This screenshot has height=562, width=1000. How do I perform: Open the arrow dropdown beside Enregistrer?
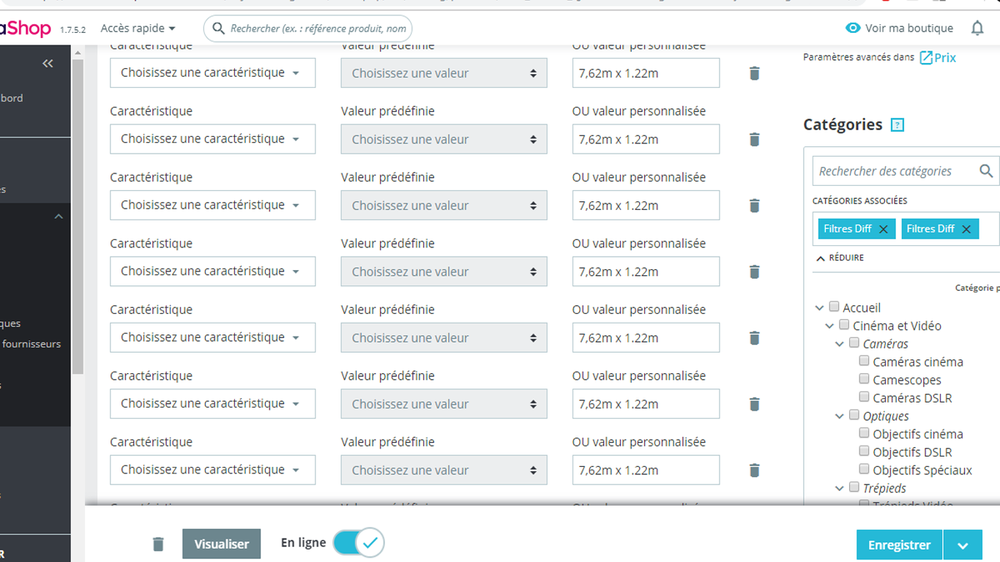tap(962, 545)
